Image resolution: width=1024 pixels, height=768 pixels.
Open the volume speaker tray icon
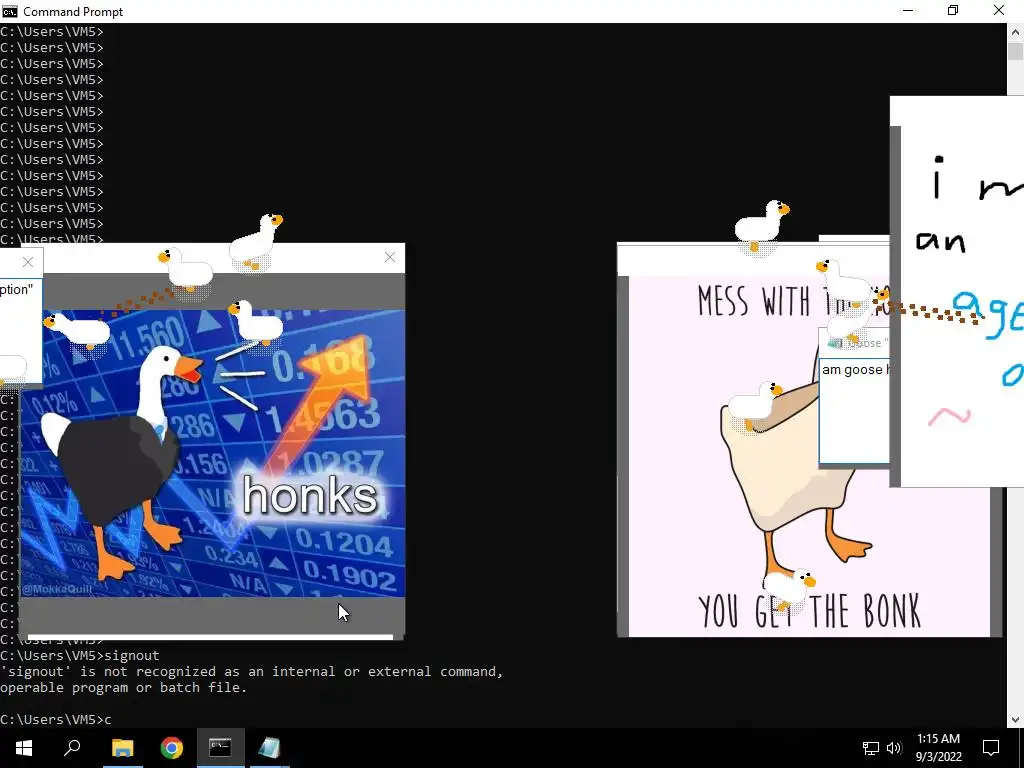(893, 748)
